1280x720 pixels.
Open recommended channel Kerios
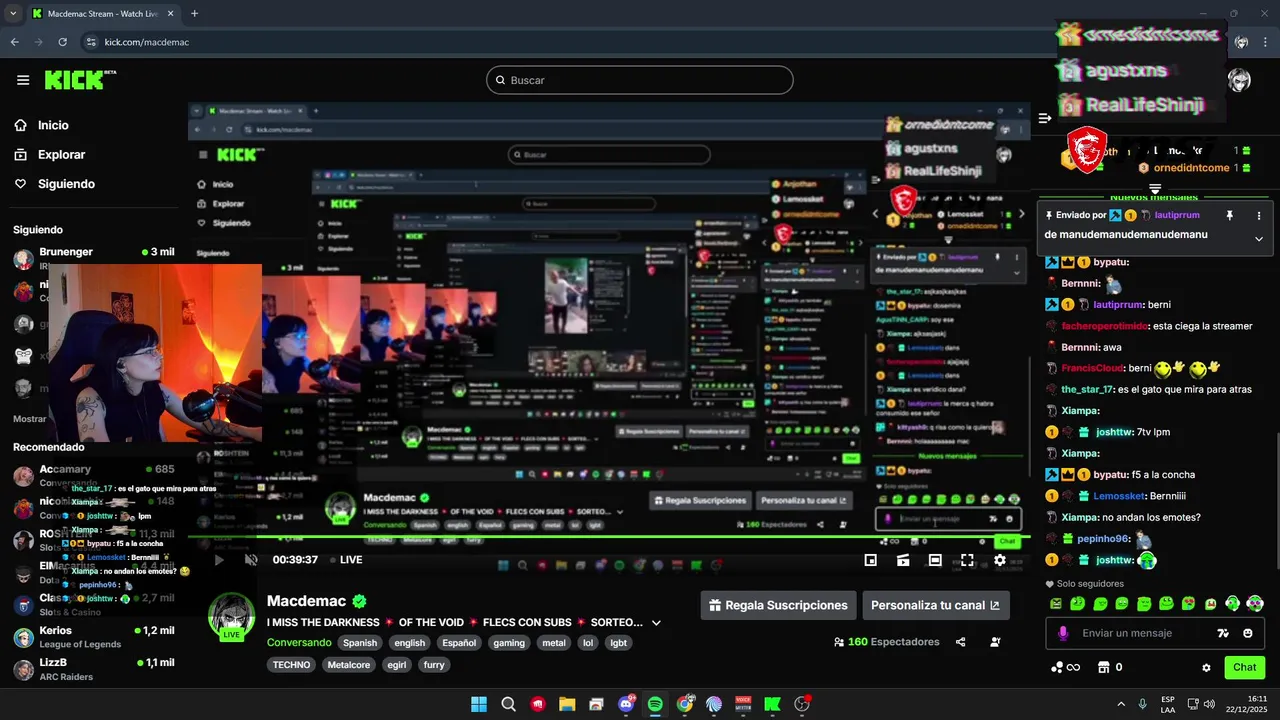95,637
